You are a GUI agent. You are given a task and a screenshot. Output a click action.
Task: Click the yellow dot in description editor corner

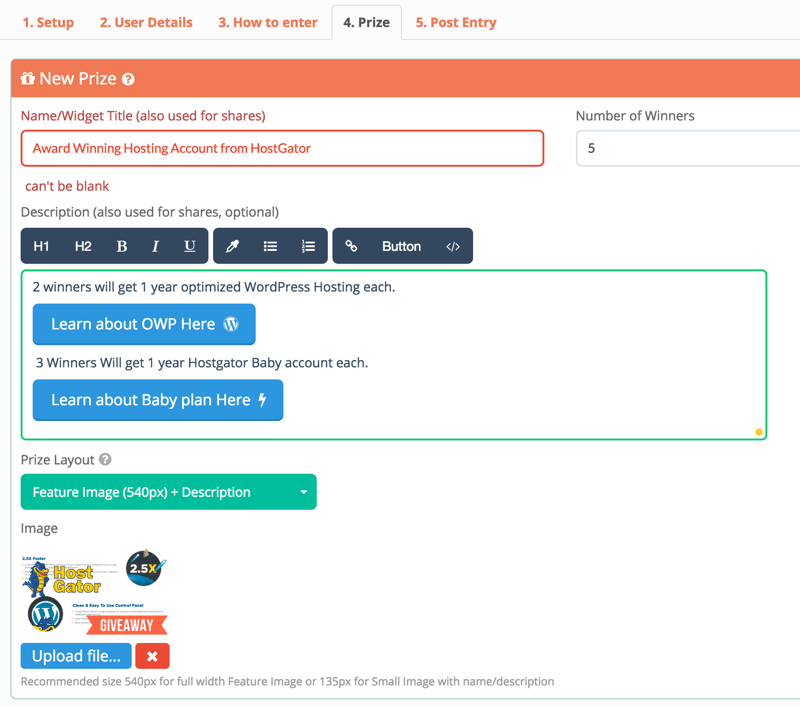[759, 432]
